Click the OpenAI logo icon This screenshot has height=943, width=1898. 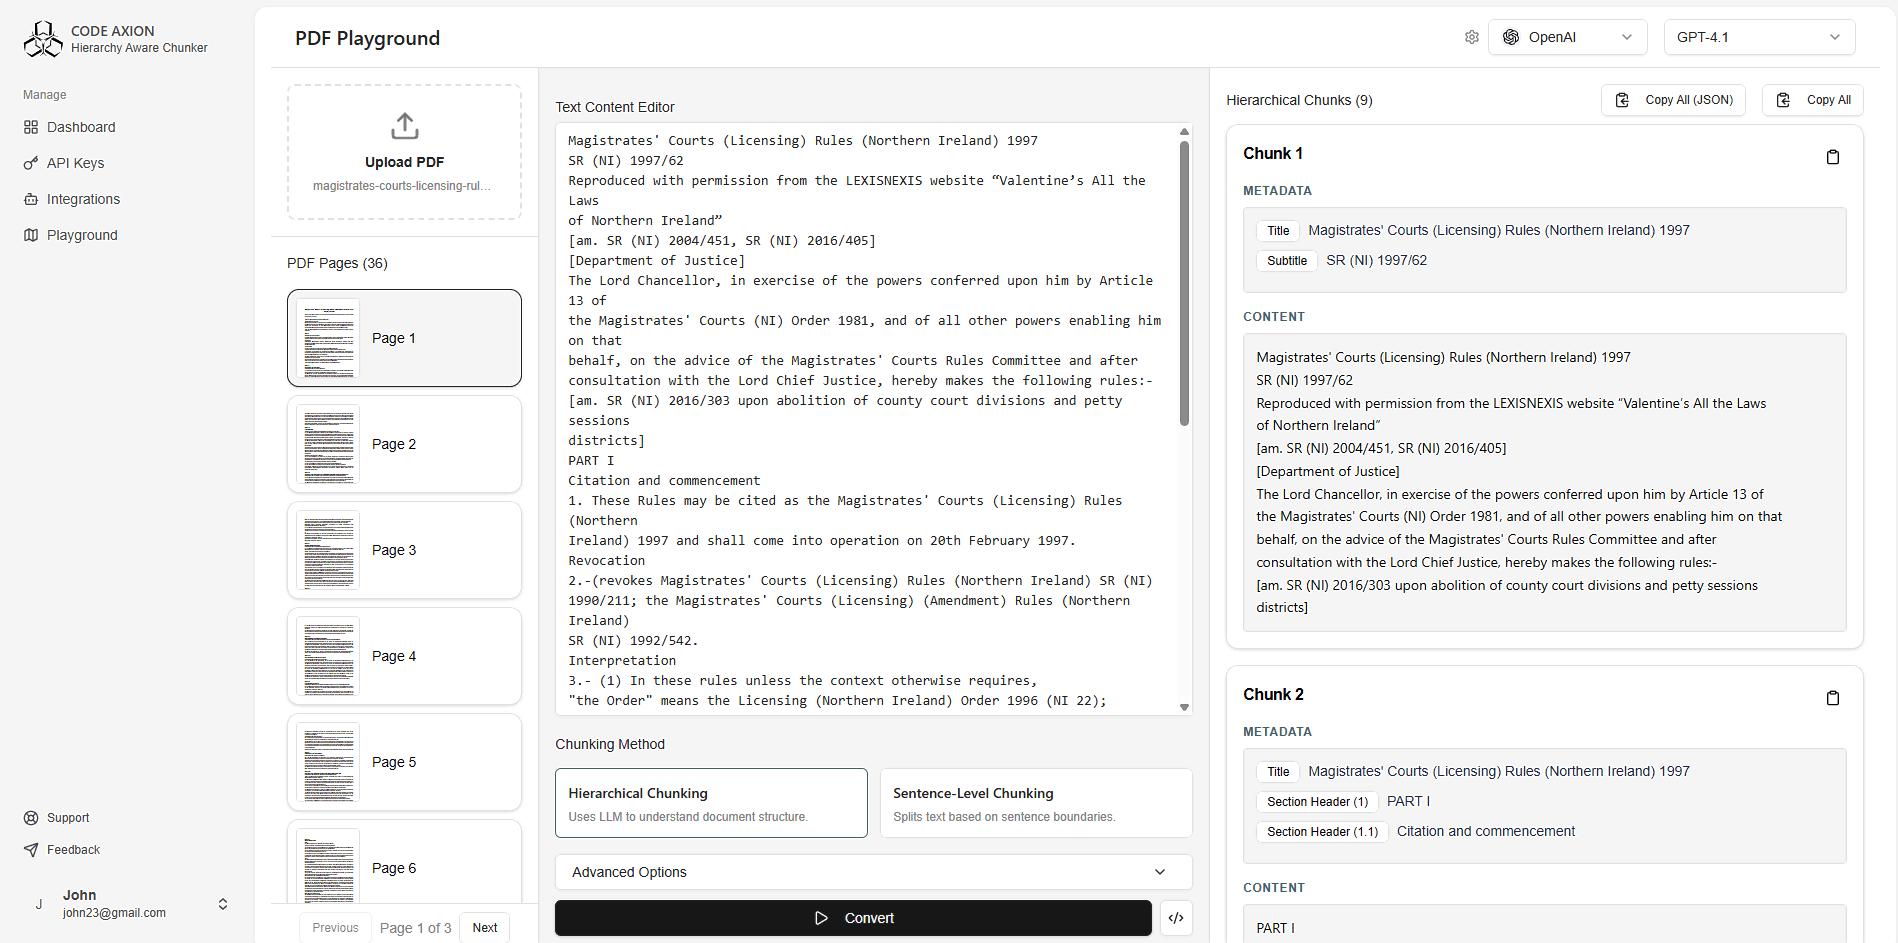(1511, 37)
